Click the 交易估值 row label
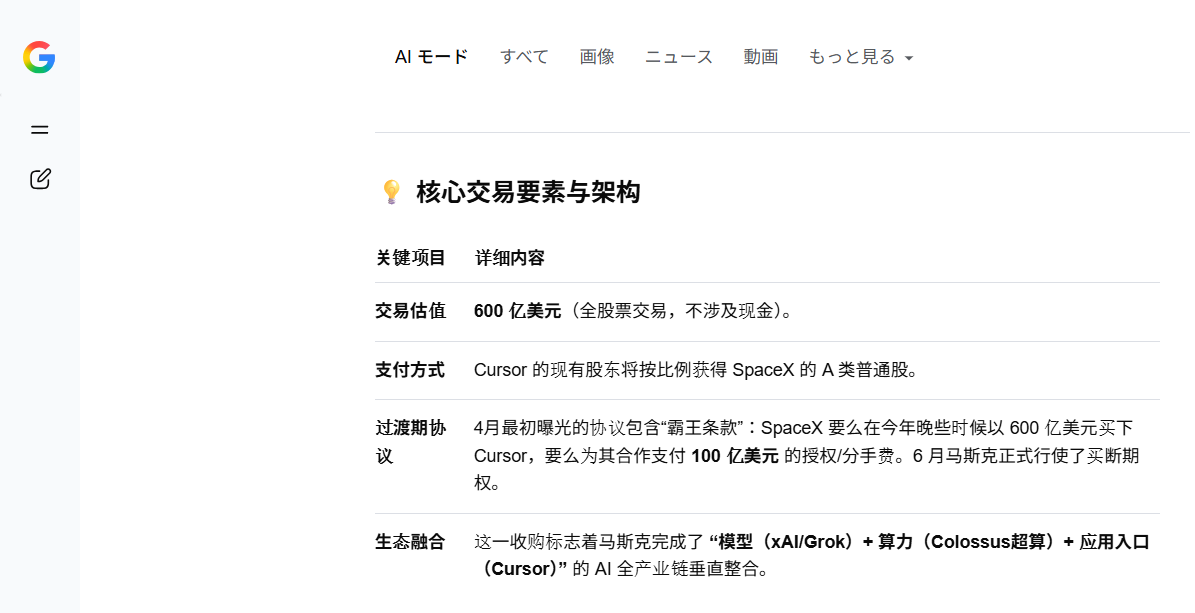 tap(410, 311)
